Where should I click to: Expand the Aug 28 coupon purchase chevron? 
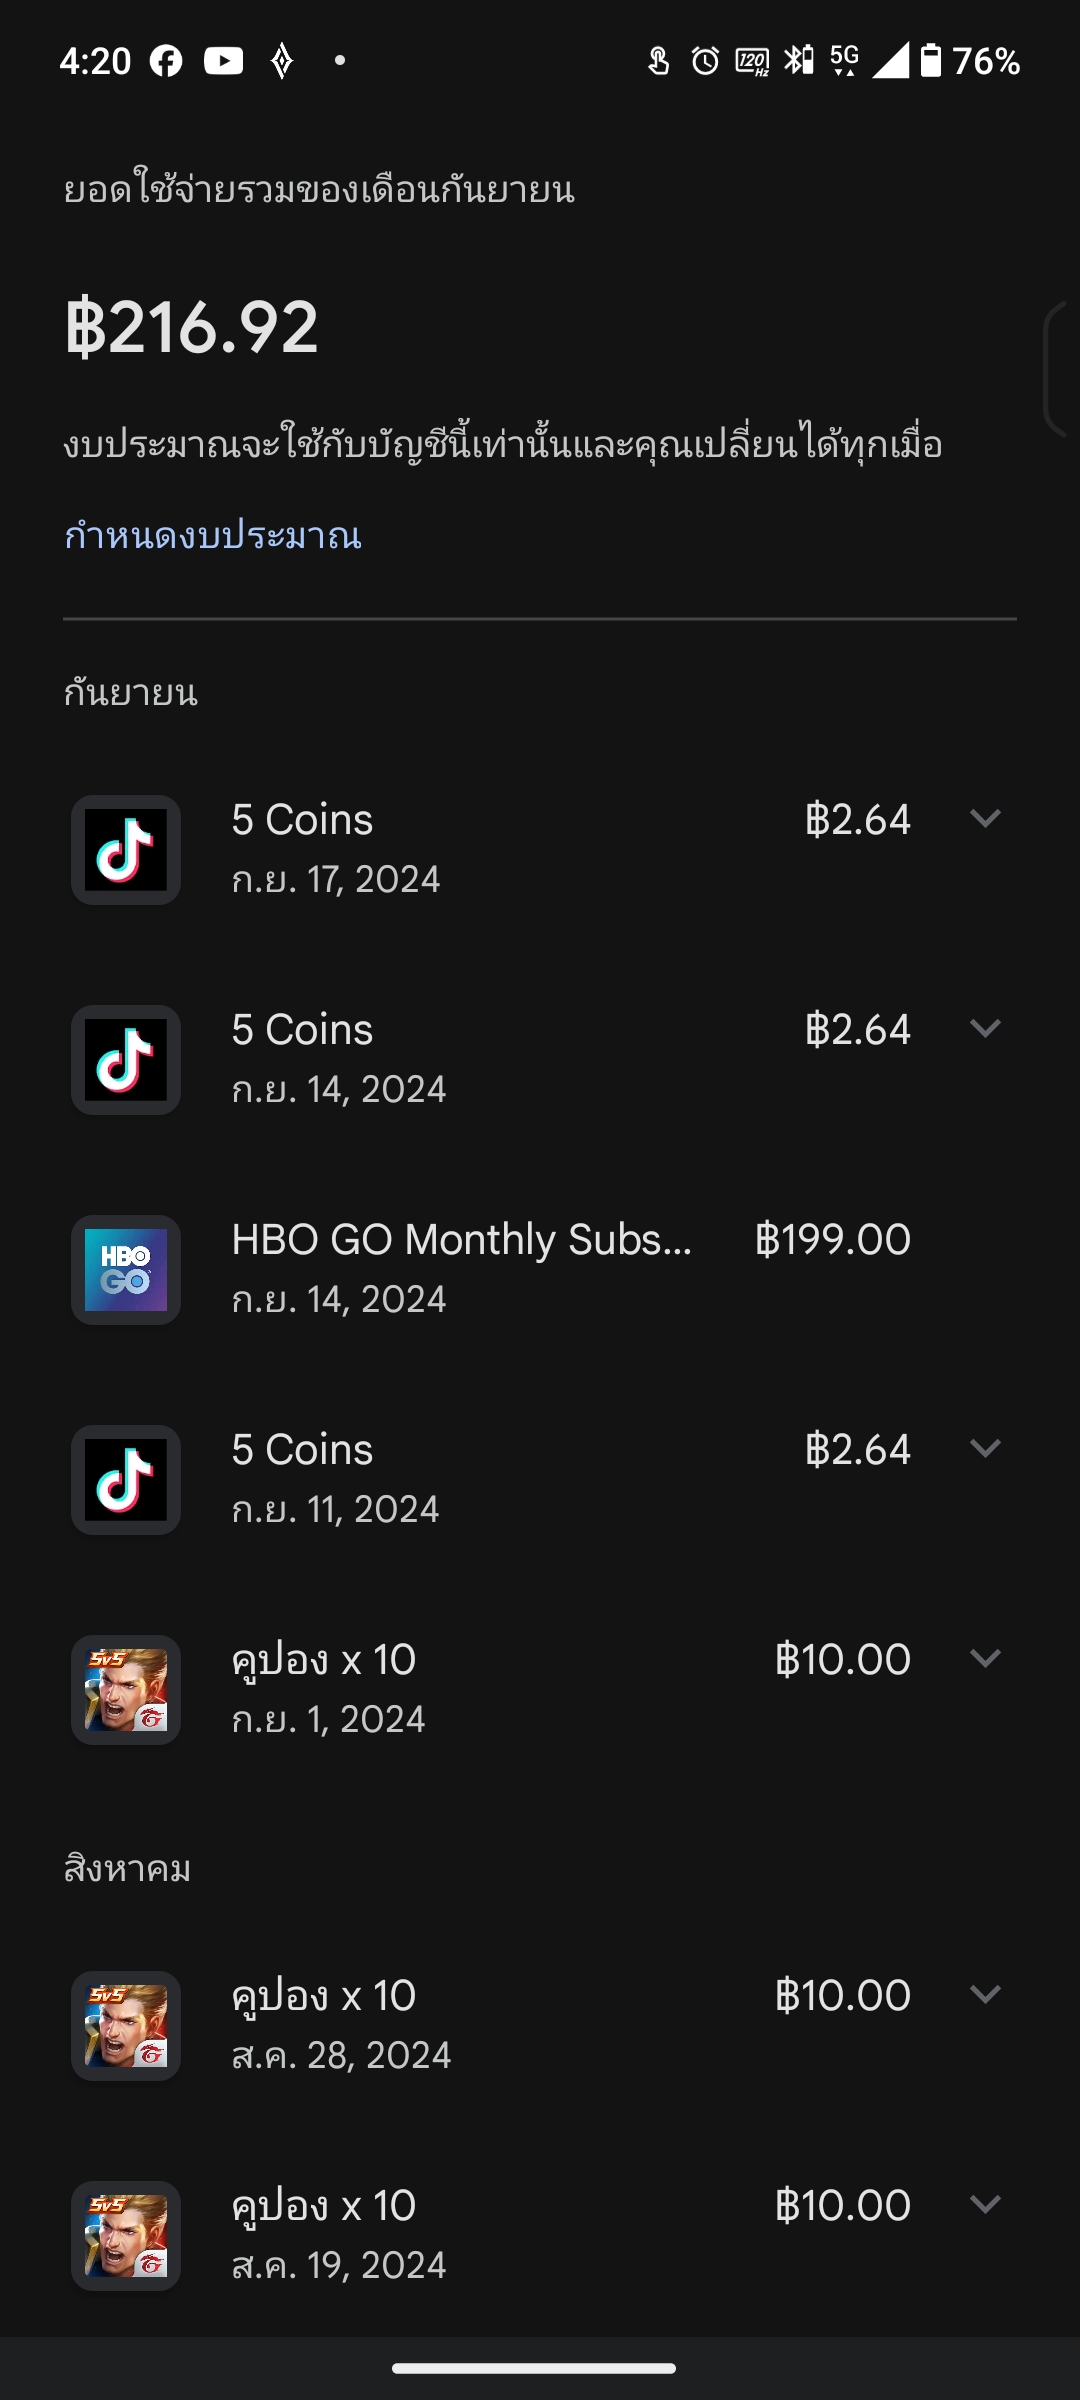pyautogui.click(x=985, y=1995)
